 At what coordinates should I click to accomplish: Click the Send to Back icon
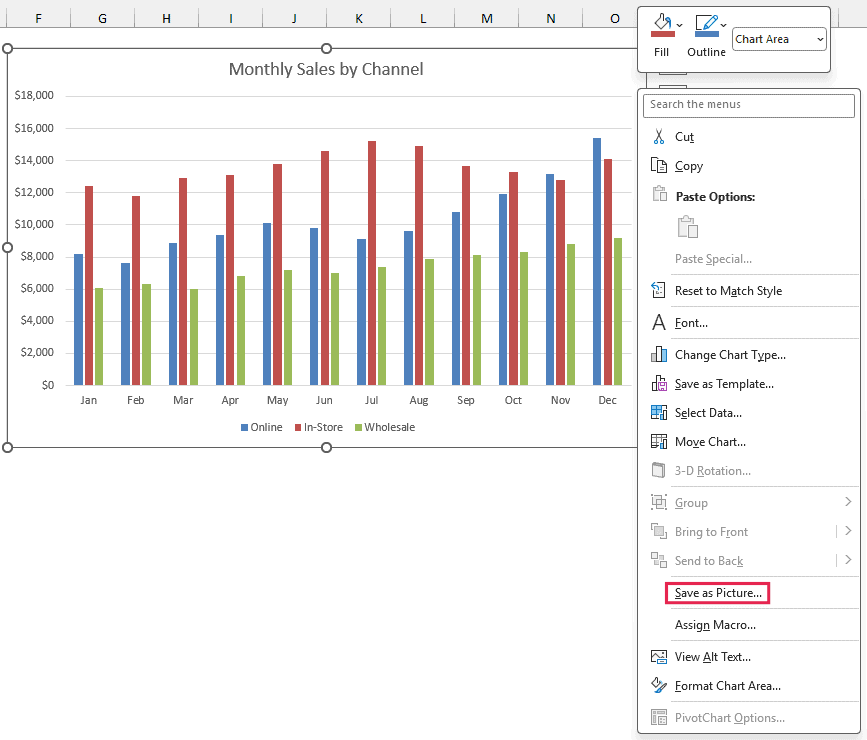point(659,560)
